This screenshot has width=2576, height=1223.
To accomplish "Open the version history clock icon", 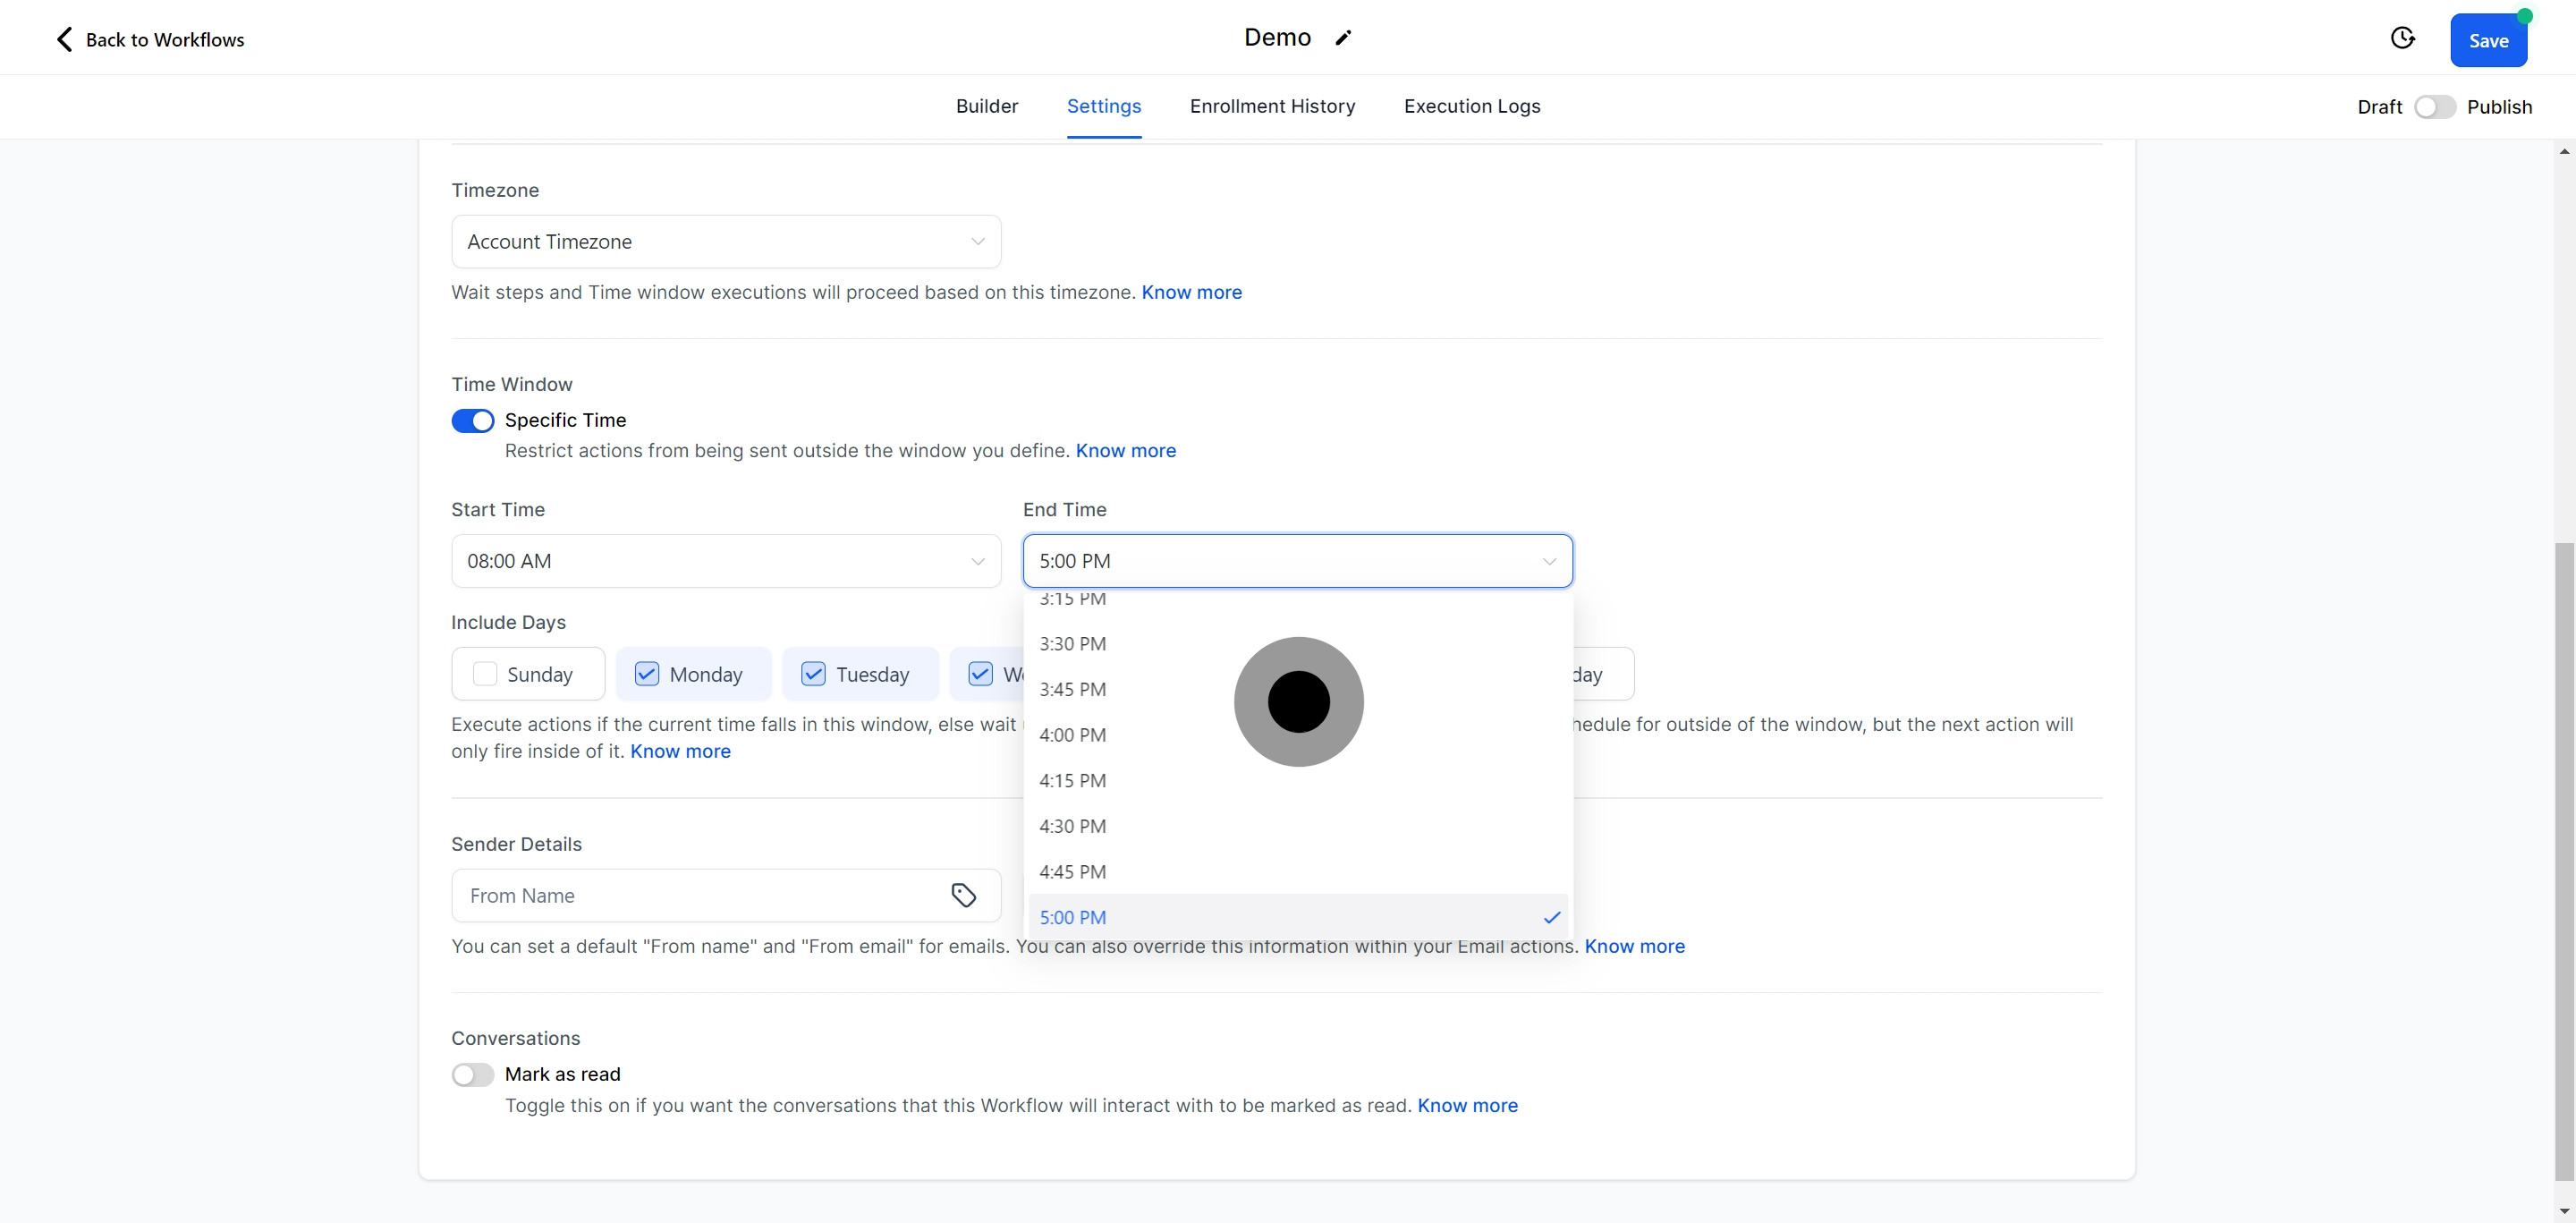I will (x=2402, y=38).
